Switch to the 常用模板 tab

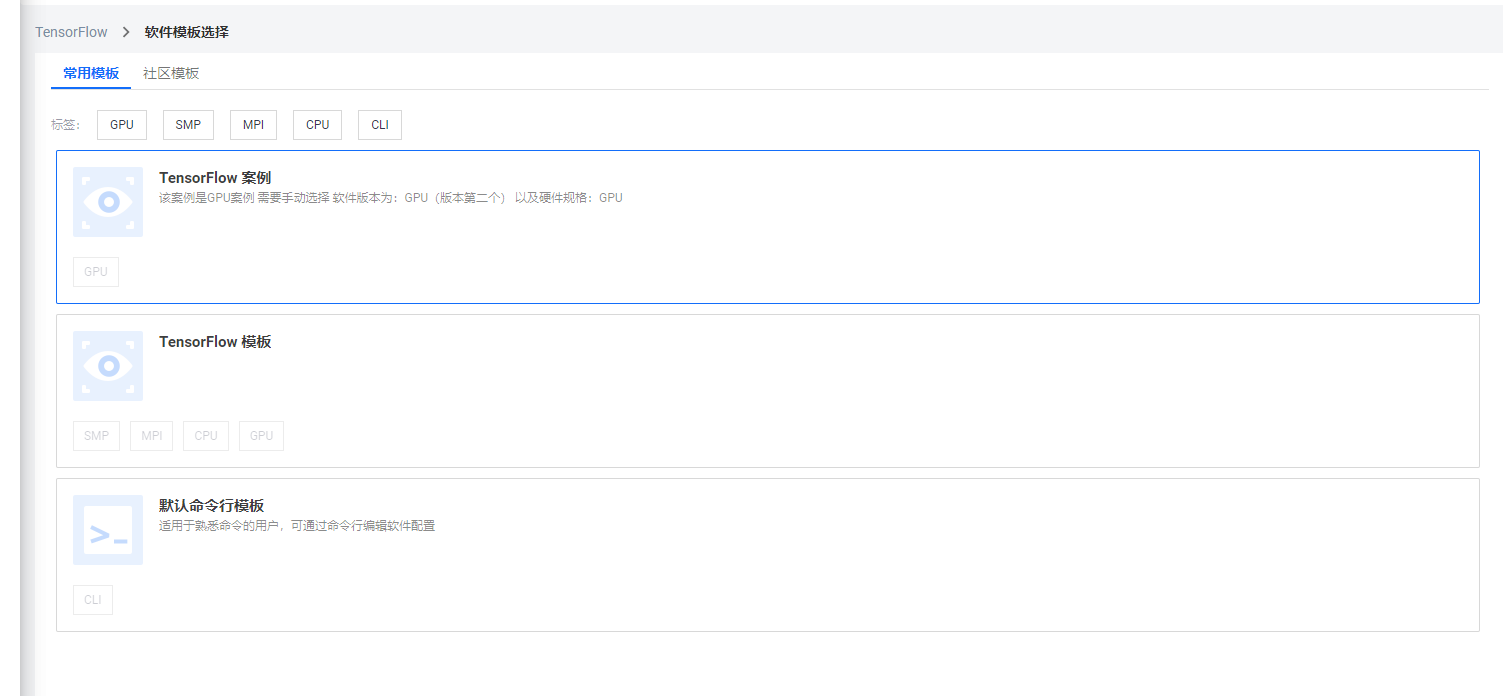pyautogui.click(x=91, y=73)
